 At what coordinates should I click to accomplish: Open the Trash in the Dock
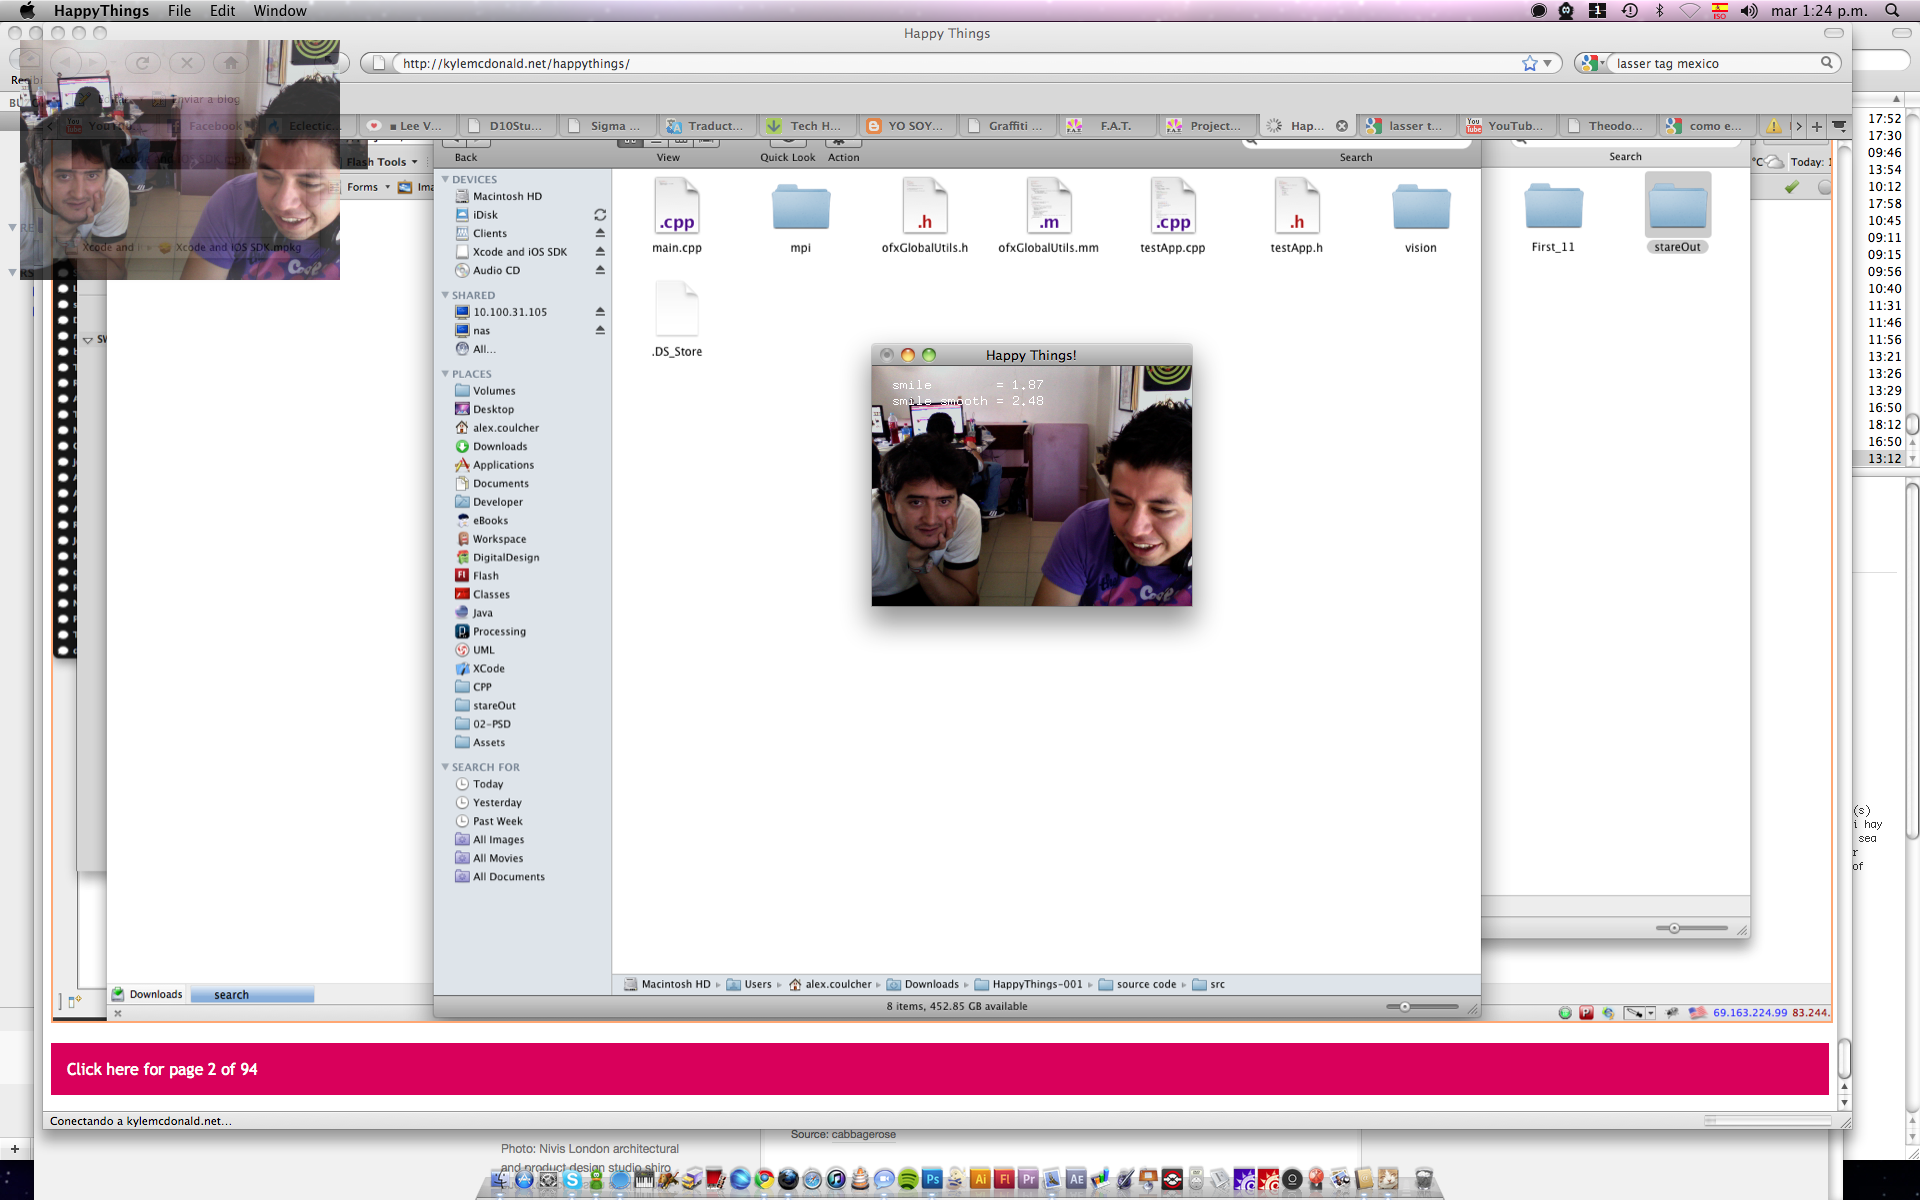pos(1424,1180)
